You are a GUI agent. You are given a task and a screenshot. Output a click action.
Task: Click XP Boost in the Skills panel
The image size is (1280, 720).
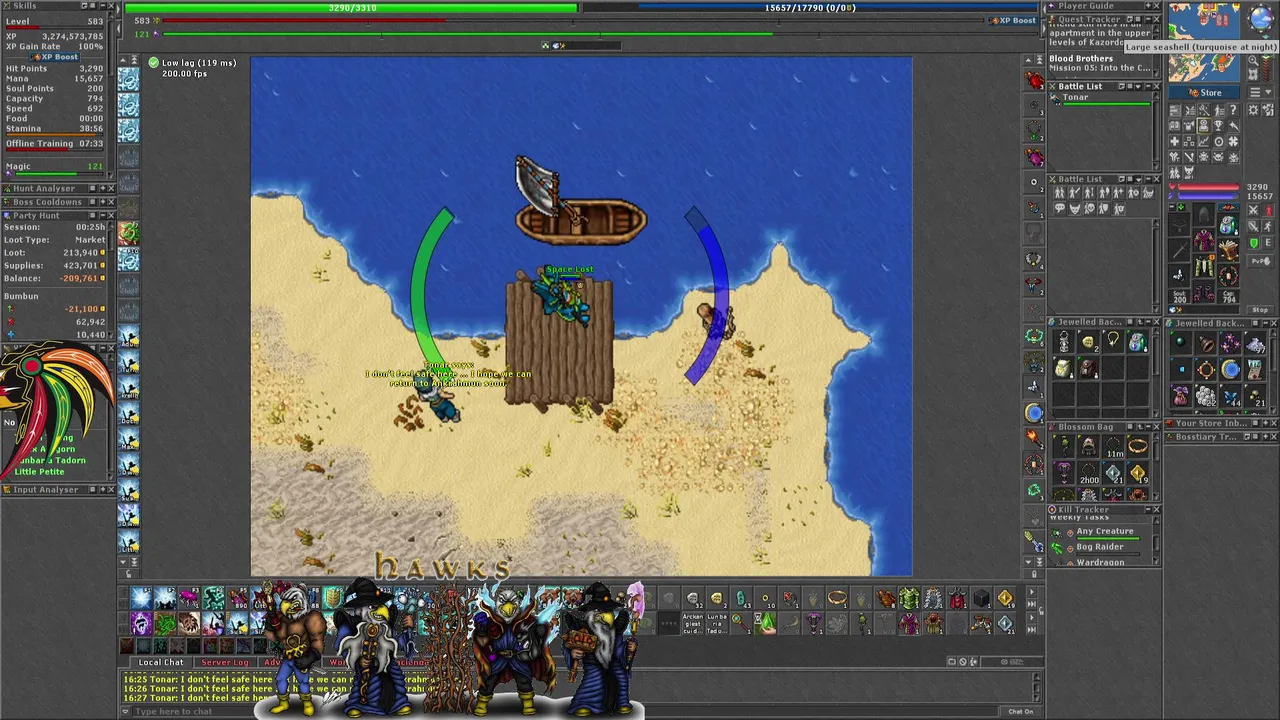pos(54,57)
